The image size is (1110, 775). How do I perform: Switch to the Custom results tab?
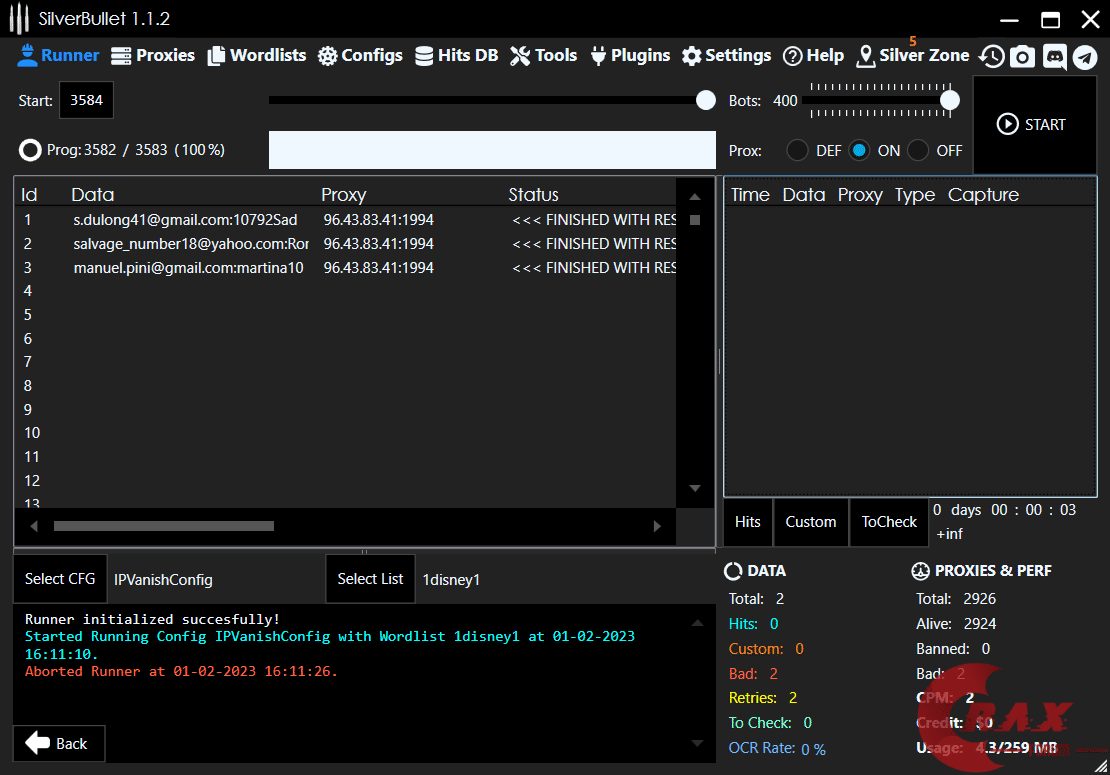click(811, 522)
